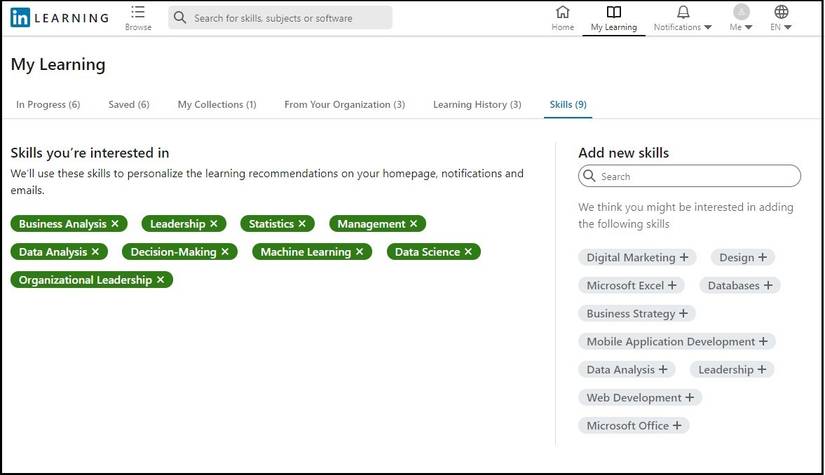Screen dimensions: 825x475
Task: Click the My Learning page heading
Action: point(58,64)
